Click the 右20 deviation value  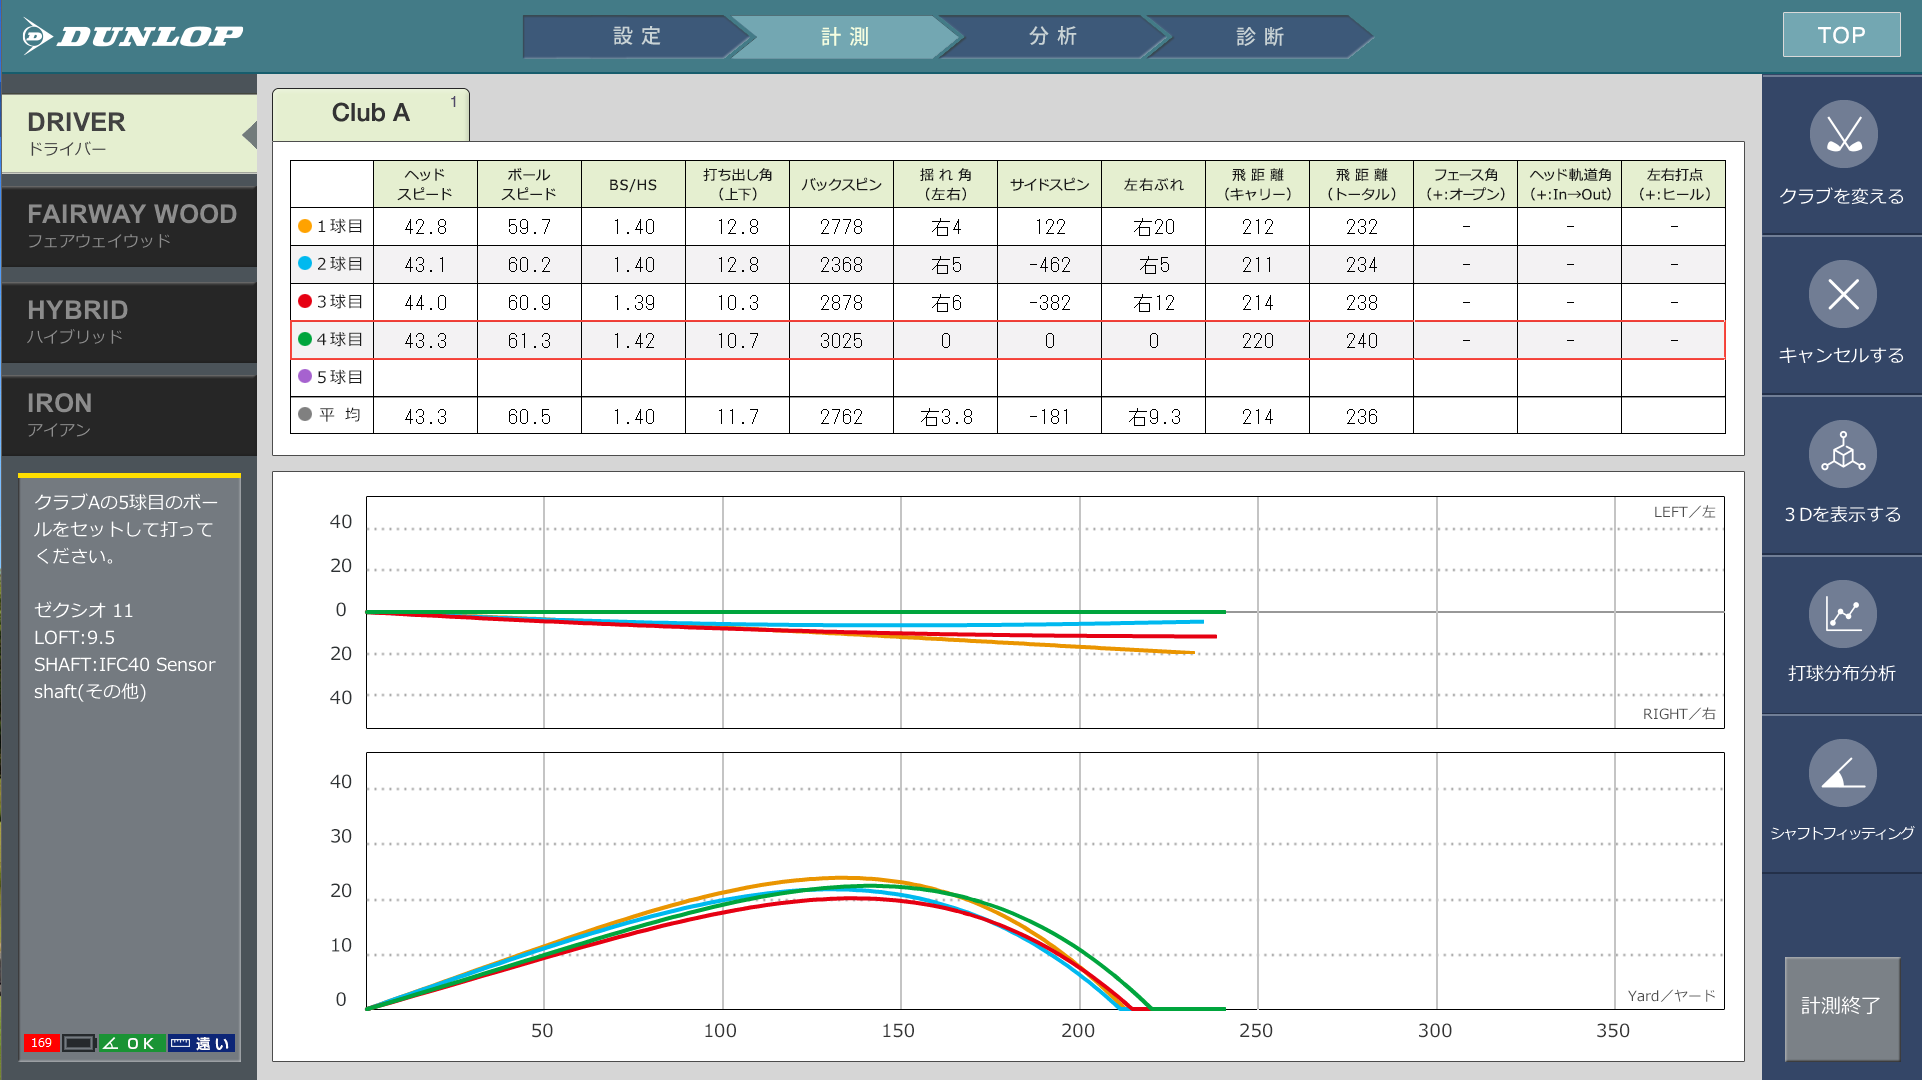point(1153,227)
